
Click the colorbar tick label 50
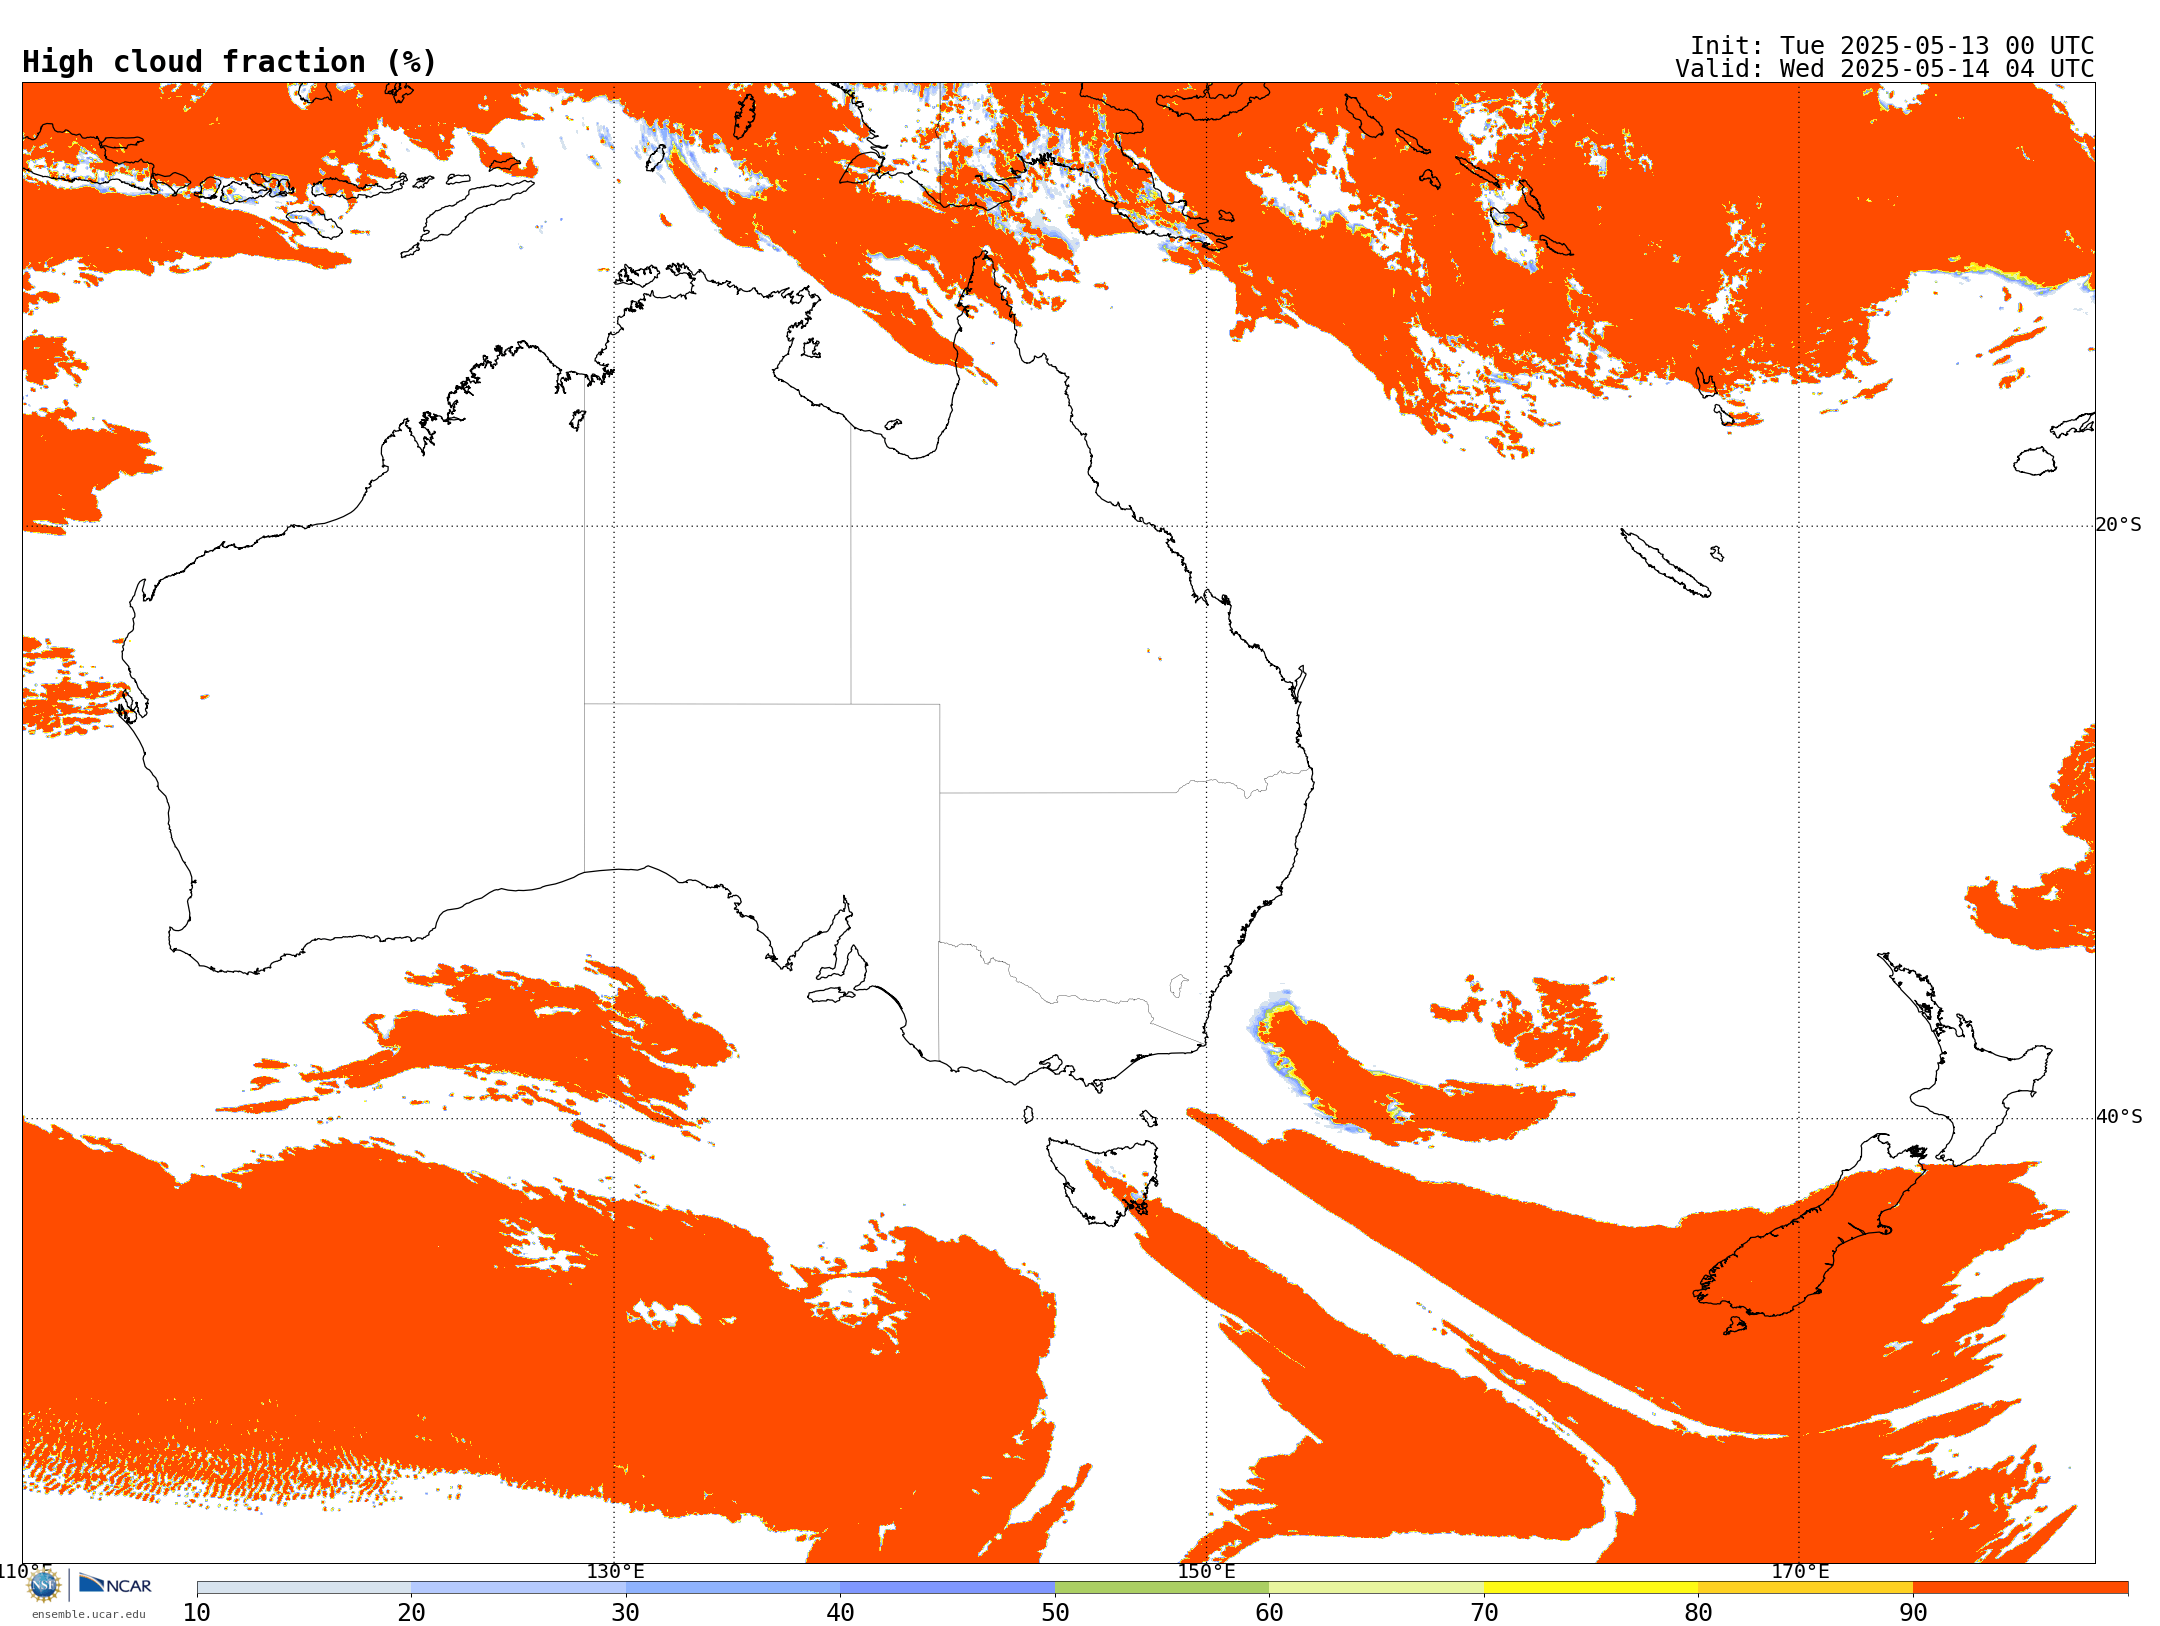tap(1055, 1613)
